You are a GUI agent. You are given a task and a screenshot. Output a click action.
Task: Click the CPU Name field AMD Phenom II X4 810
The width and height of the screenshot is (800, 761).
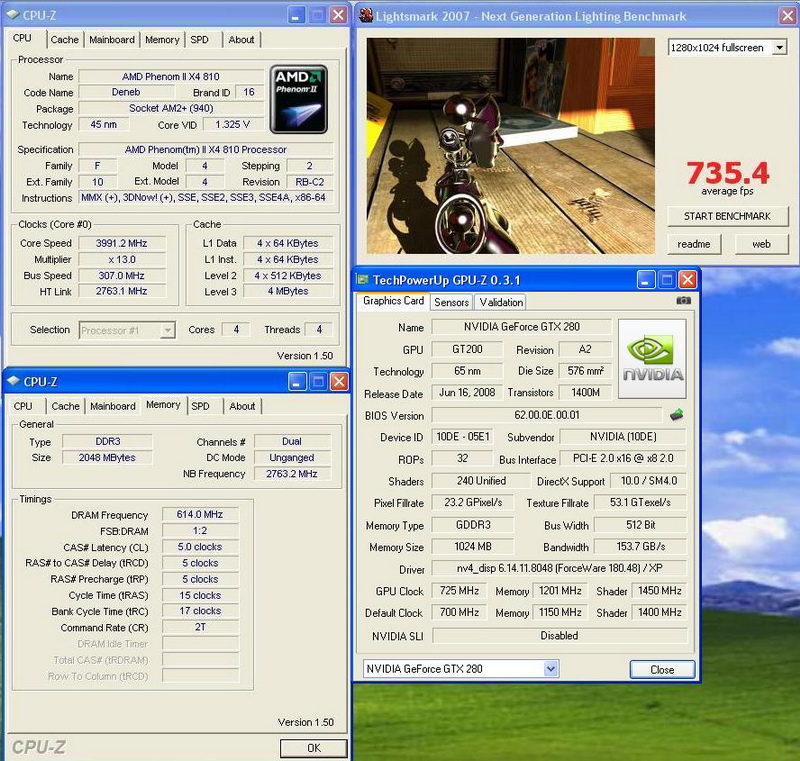[x=171, y=77]
